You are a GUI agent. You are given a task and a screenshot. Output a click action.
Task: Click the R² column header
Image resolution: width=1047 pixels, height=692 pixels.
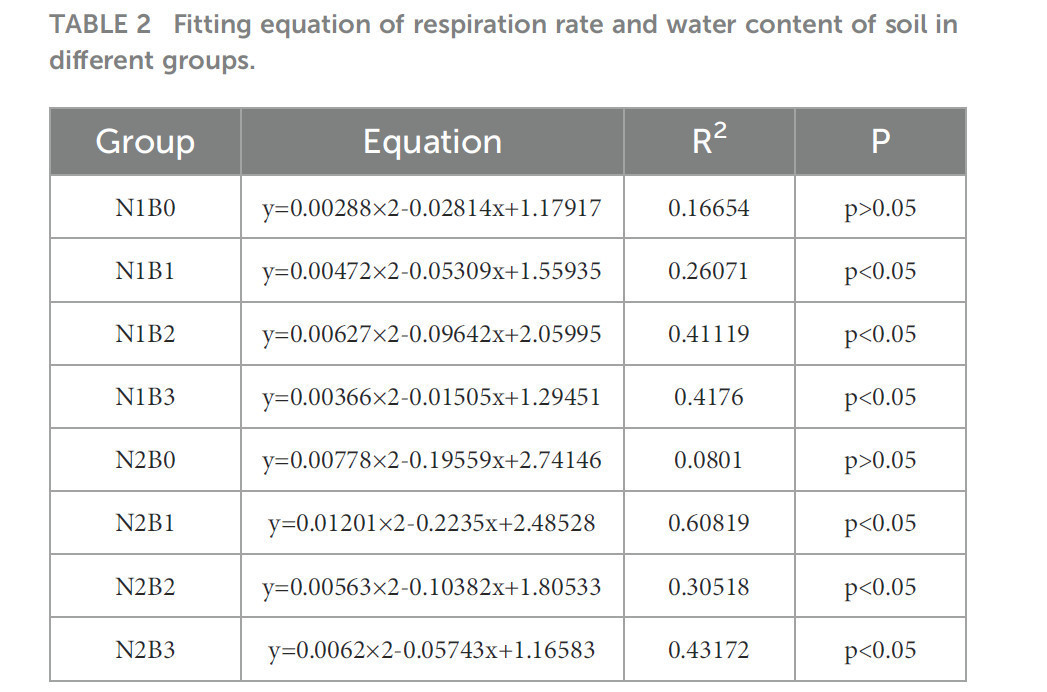click(x=709, y=142)
